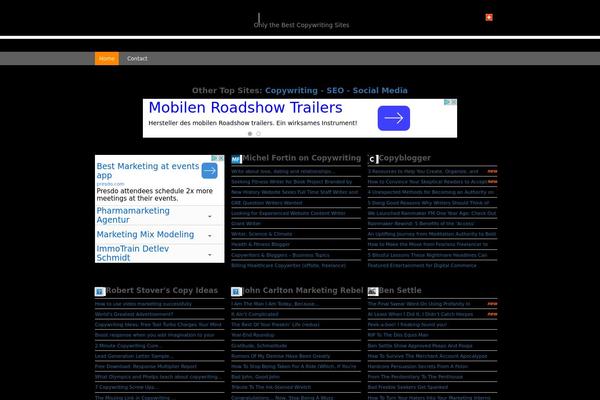Open the Contact page from the navigation bar
Image resolution: width=600 pixels, height=400 pixels.
[137, 59]
